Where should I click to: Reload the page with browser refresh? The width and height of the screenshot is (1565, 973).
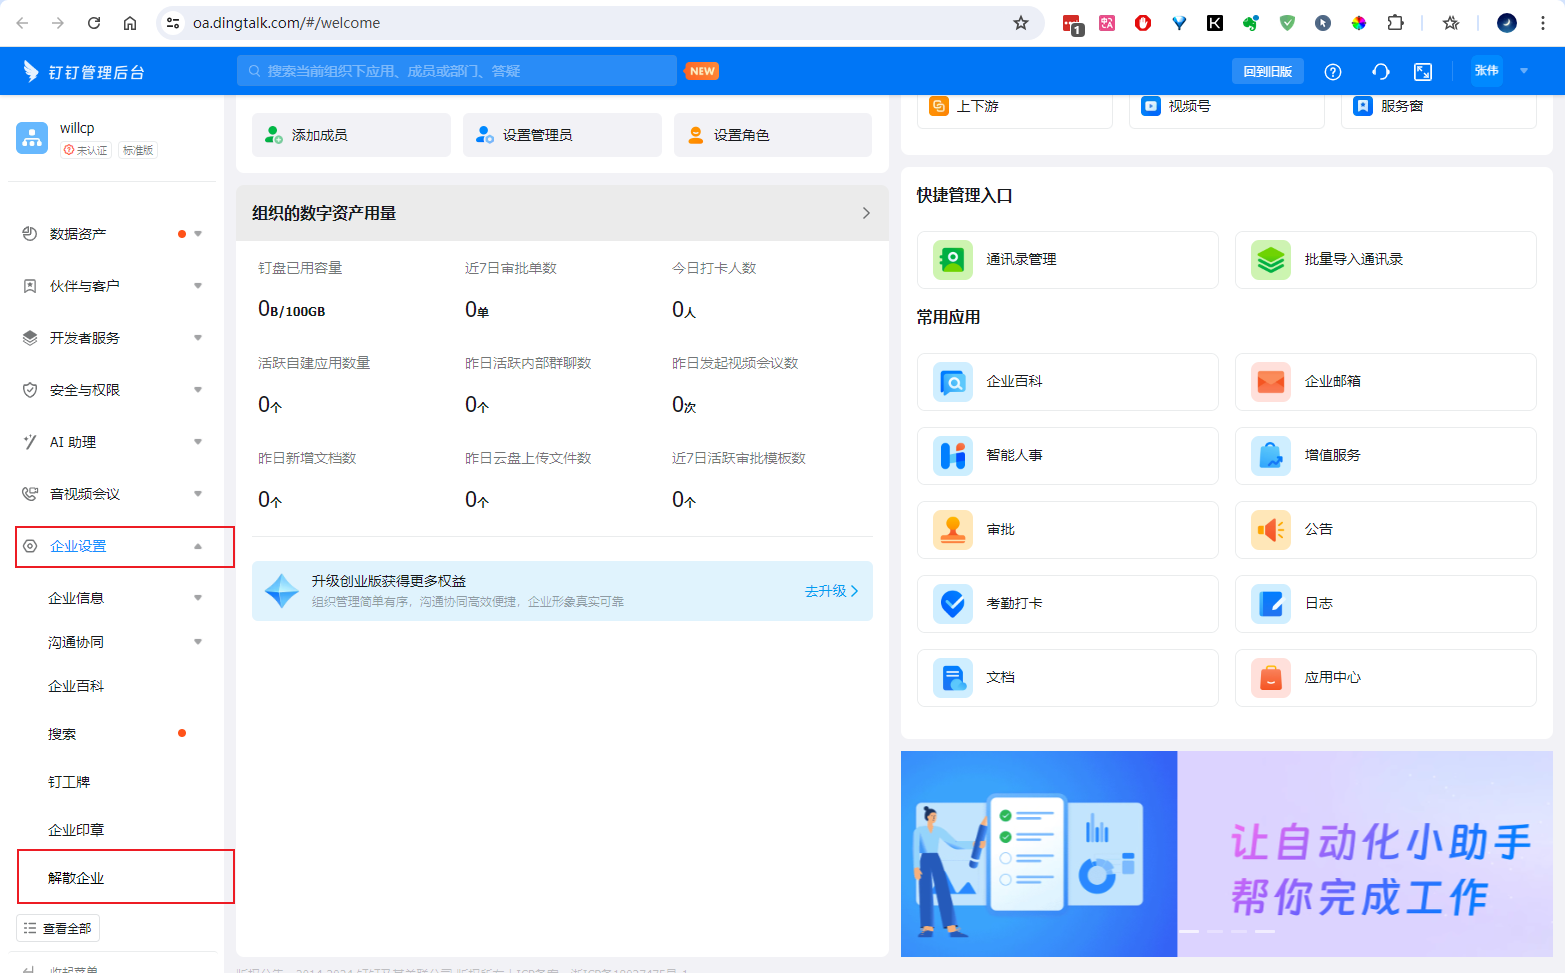coord(94,23)
